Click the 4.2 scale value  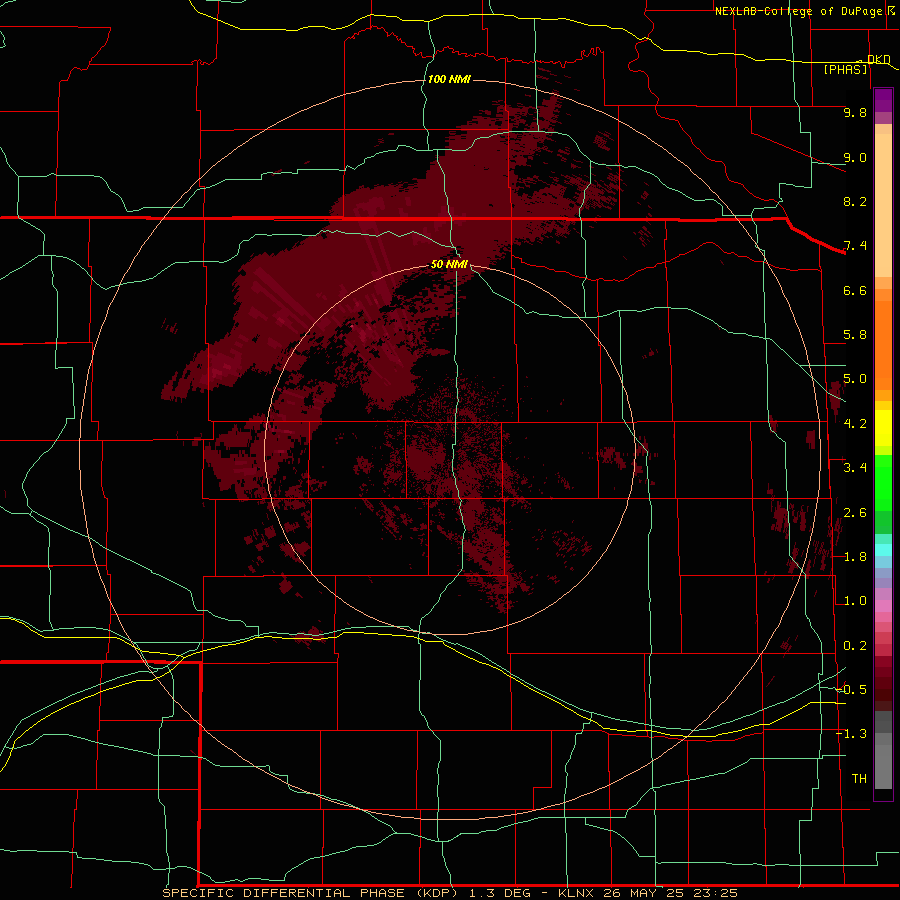(855, 424)
